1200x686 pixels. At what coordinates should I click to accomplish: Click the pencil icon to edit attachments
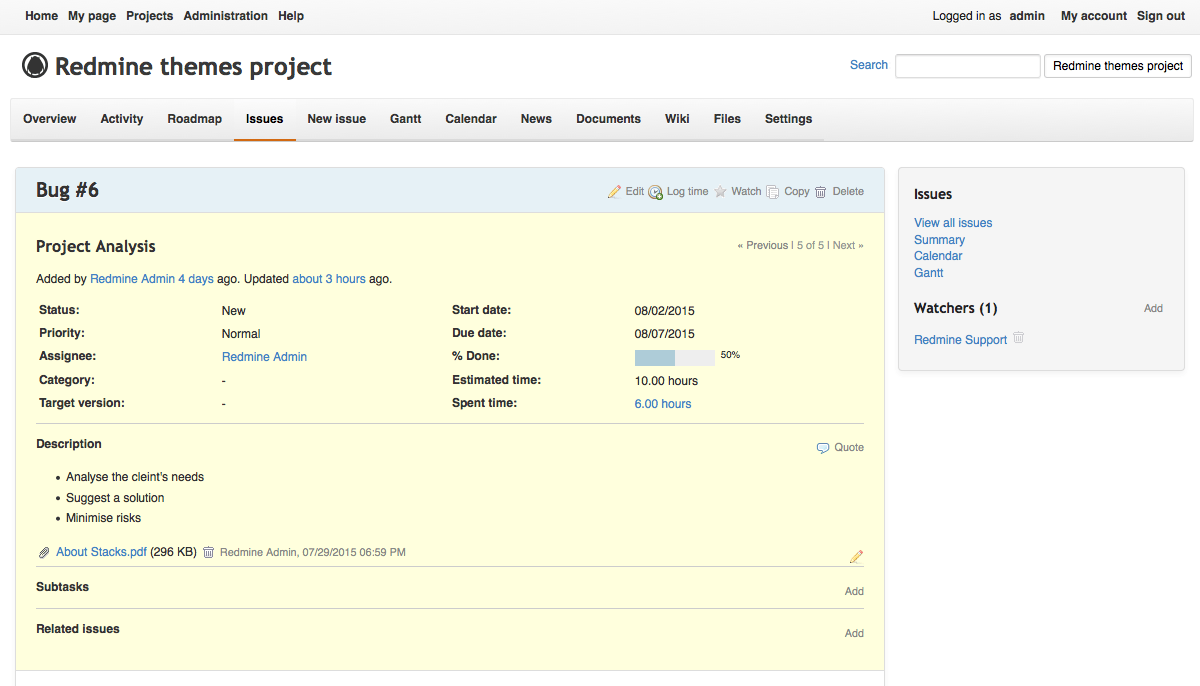pos(856,556)
